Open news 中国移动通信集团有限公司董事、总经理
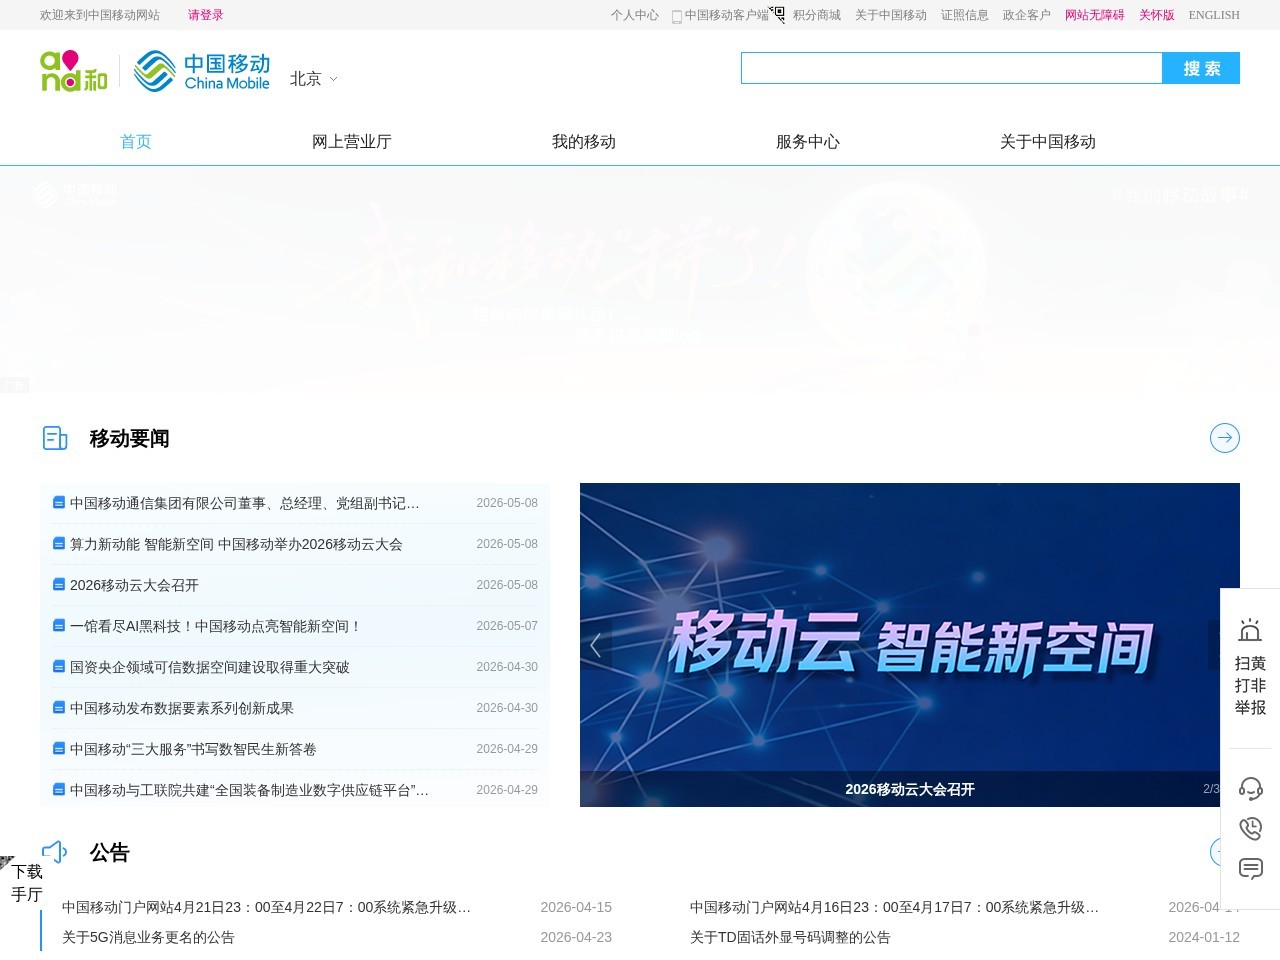Image resolution: width=1280 pixels, height=960 pixels. click(245, 503)
